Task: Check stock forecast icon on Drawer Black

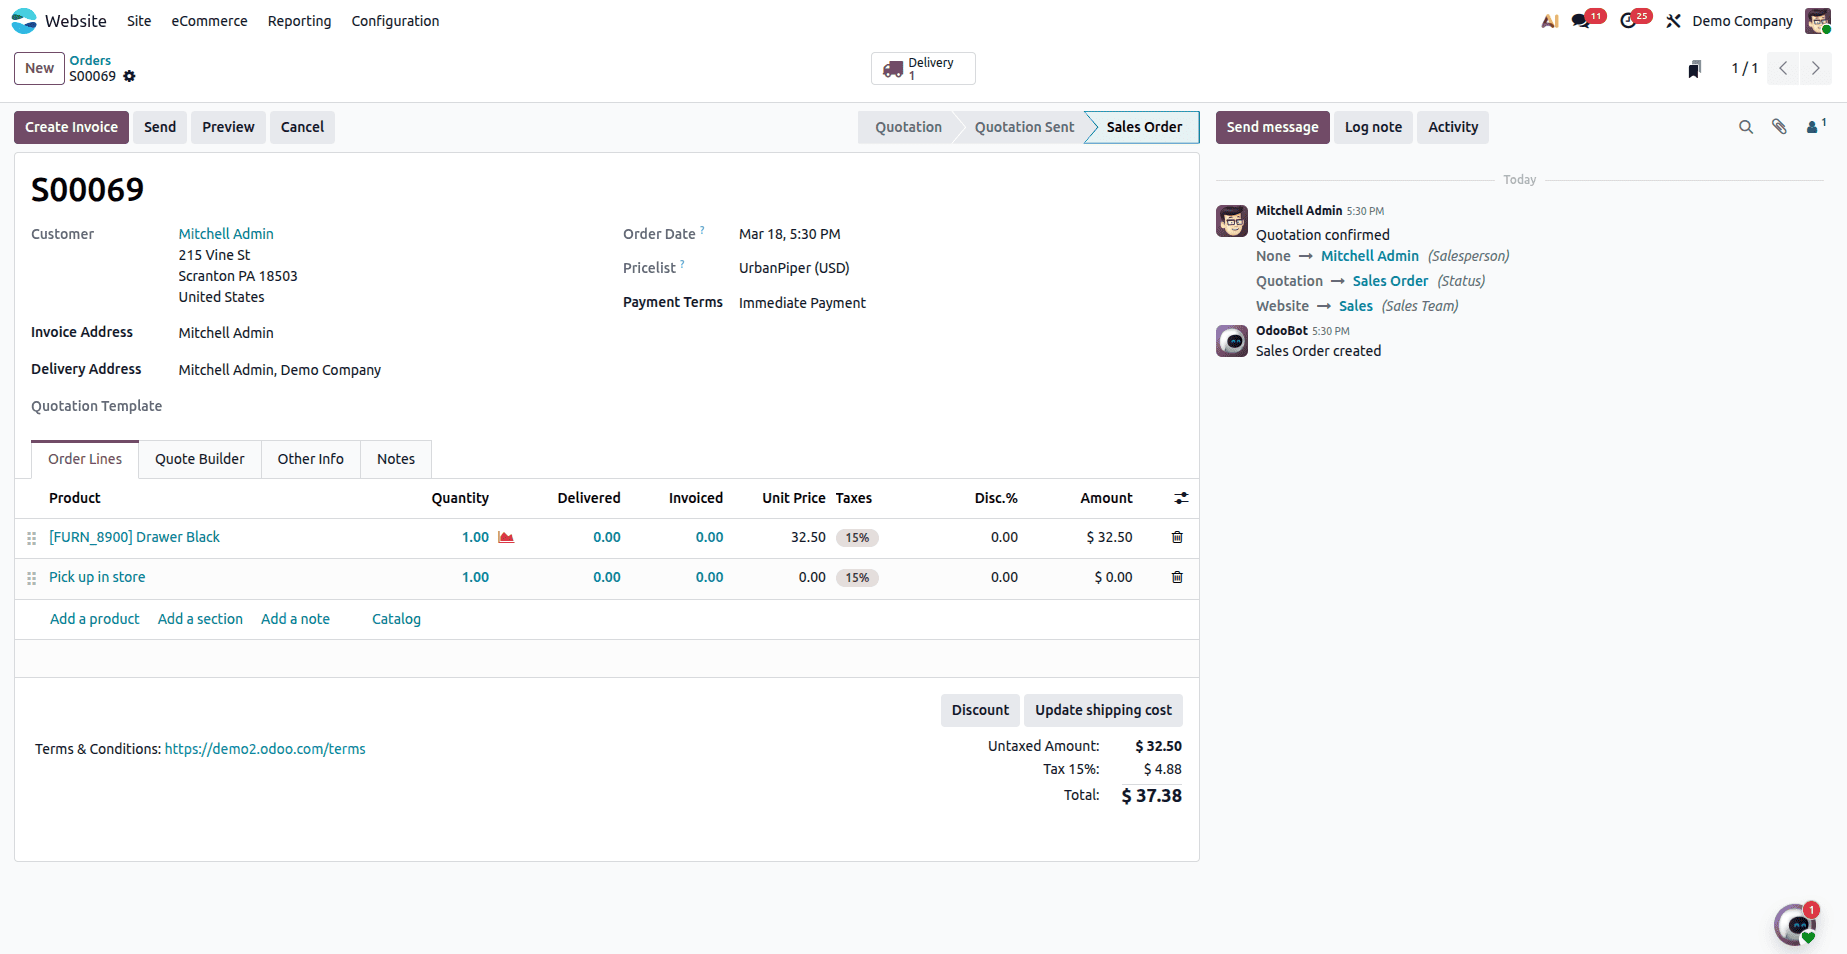Action: click(506, 537)
